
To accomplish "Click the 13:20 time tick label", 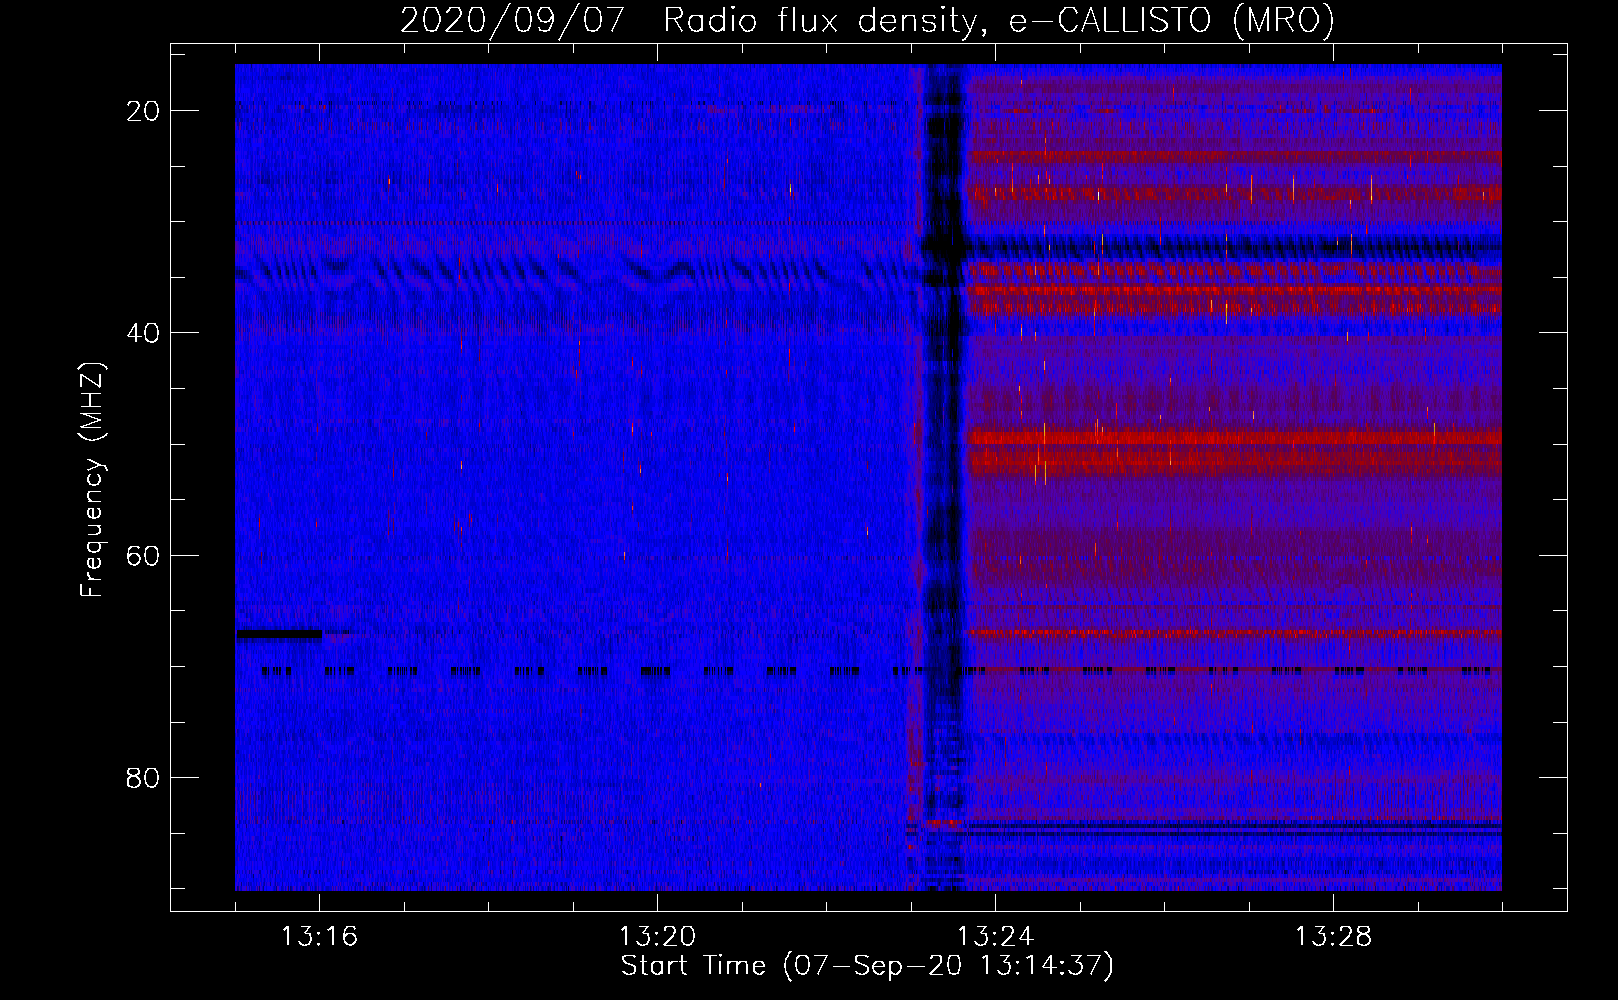I will (x=657, y=937).
